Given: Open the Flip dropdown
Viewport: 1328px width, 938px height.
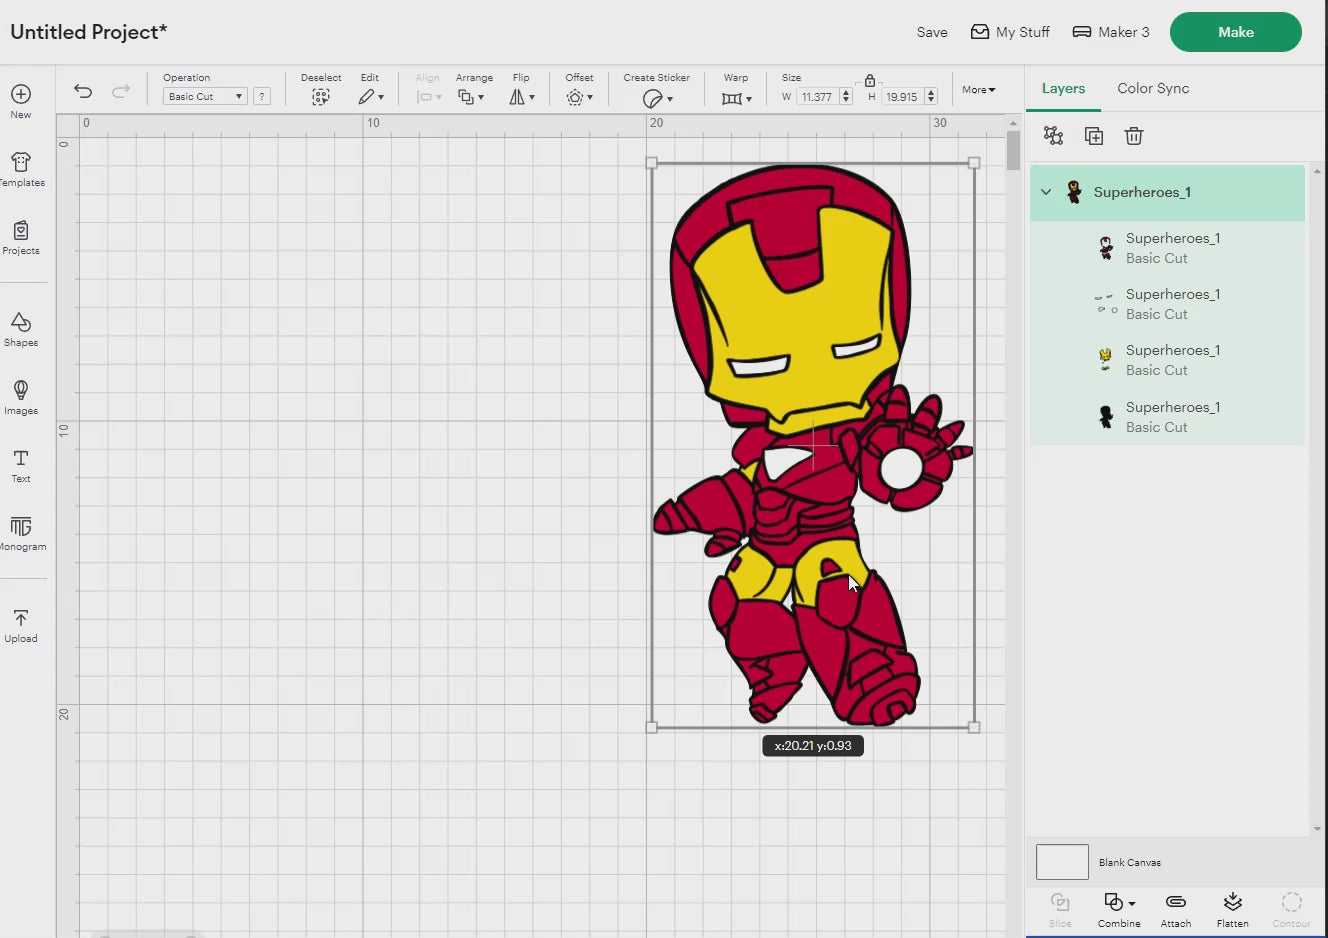Looking at the screenshot, I should pos(522,97).
